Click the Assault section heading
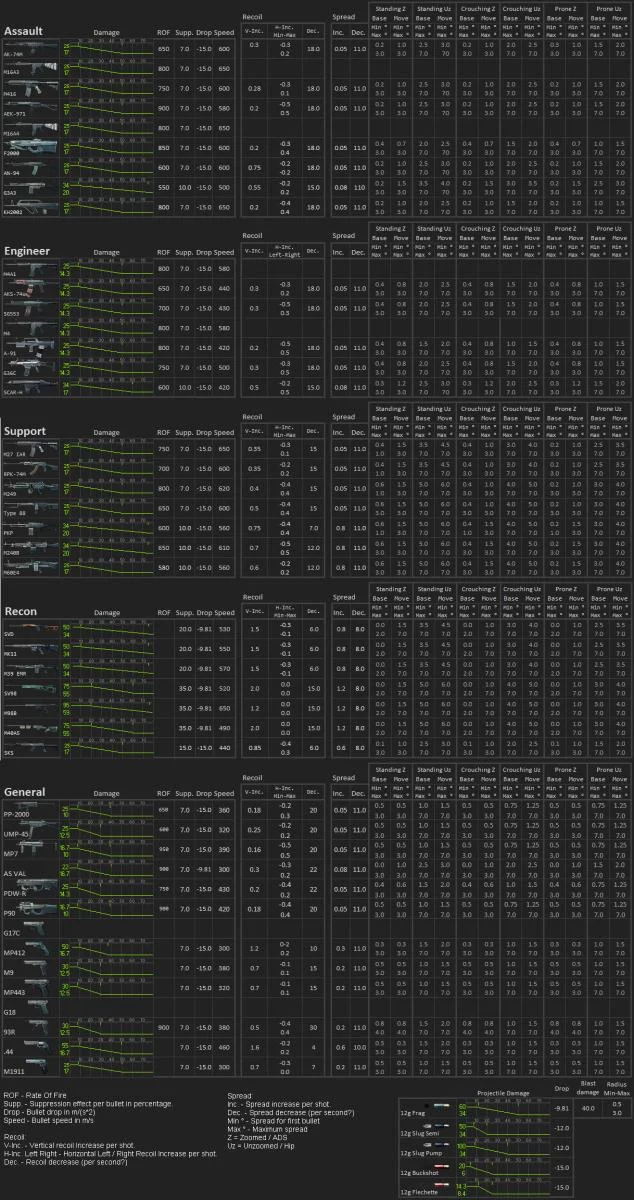 coord(22,31)
